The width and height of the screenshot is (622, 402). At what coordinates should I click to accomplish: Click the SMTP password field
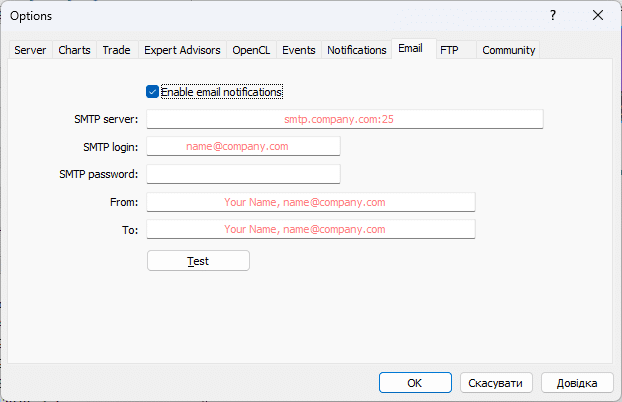pos(243,174)
